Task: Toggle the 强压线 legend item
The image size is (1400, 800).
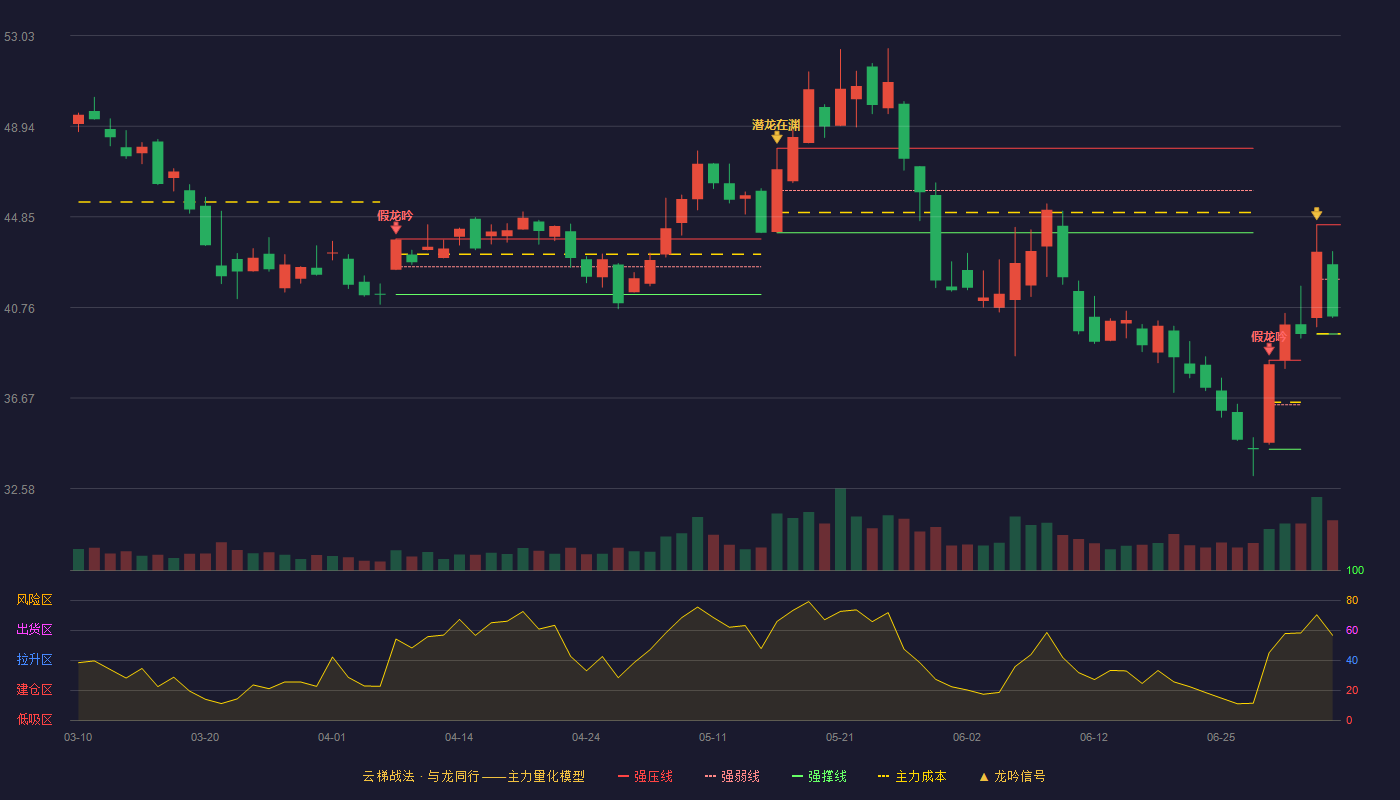Action: [645, 776]
